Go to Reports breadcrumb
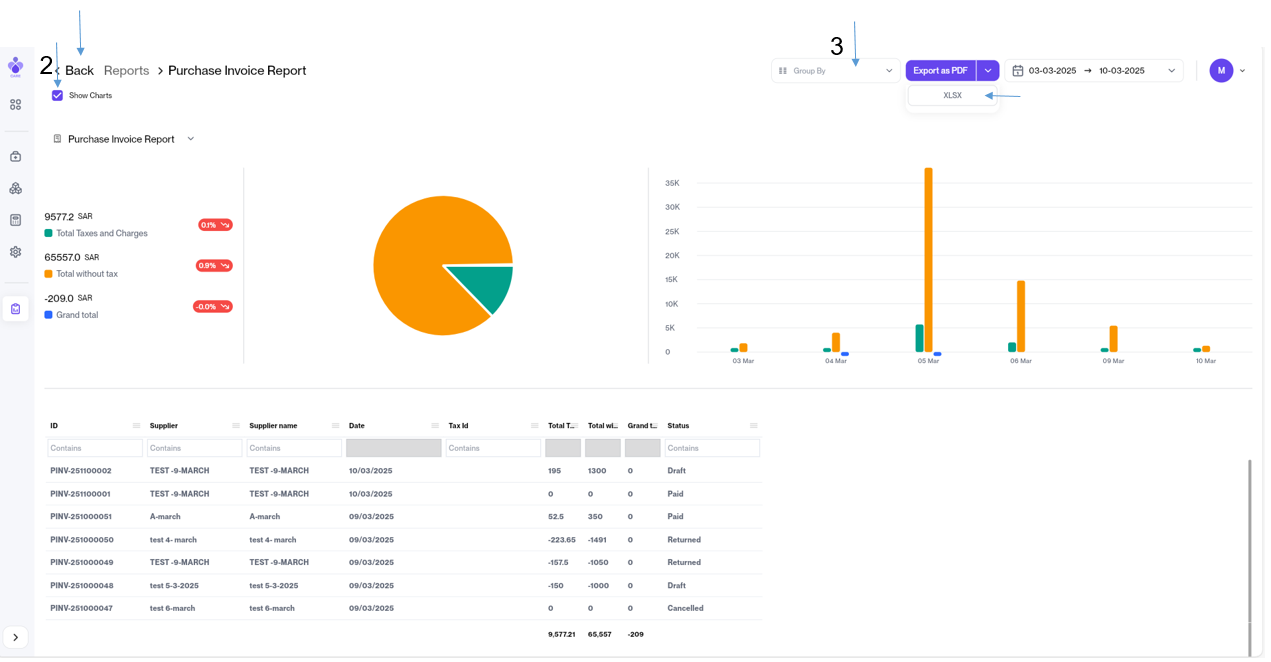 (126, 71)
